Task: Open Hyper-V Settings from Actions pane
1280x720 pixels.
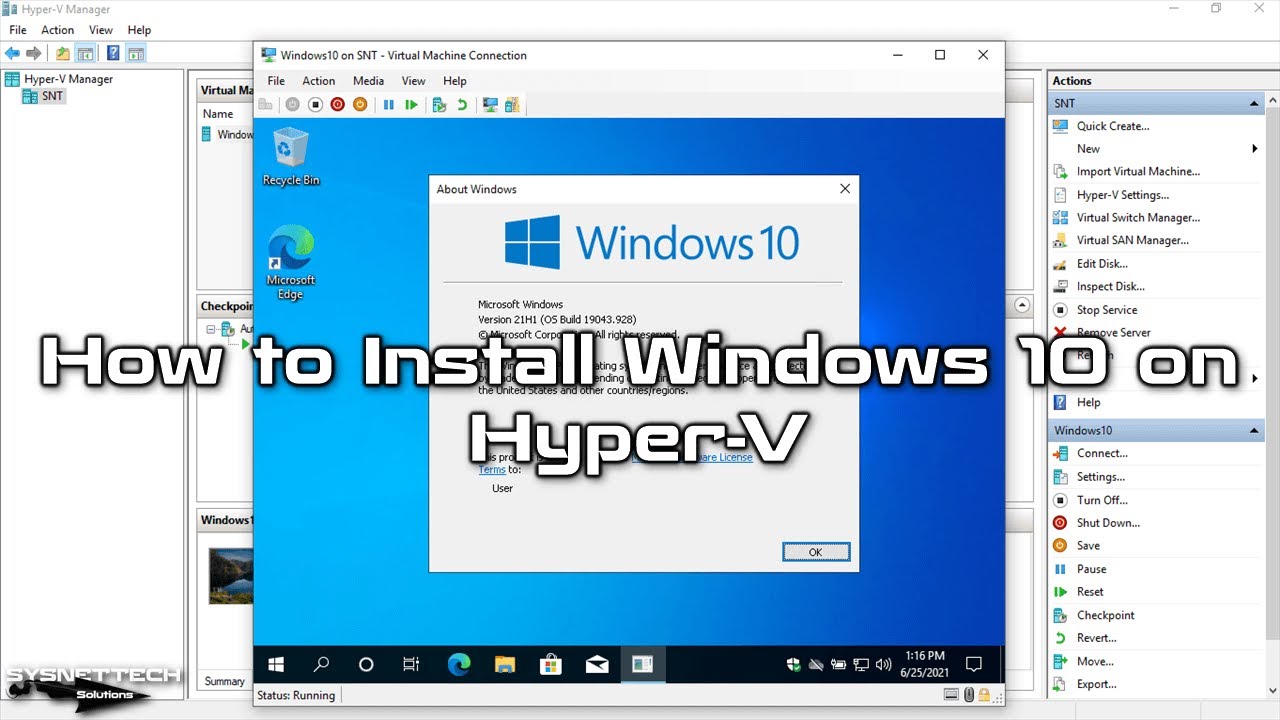Action: [1122, 195]
